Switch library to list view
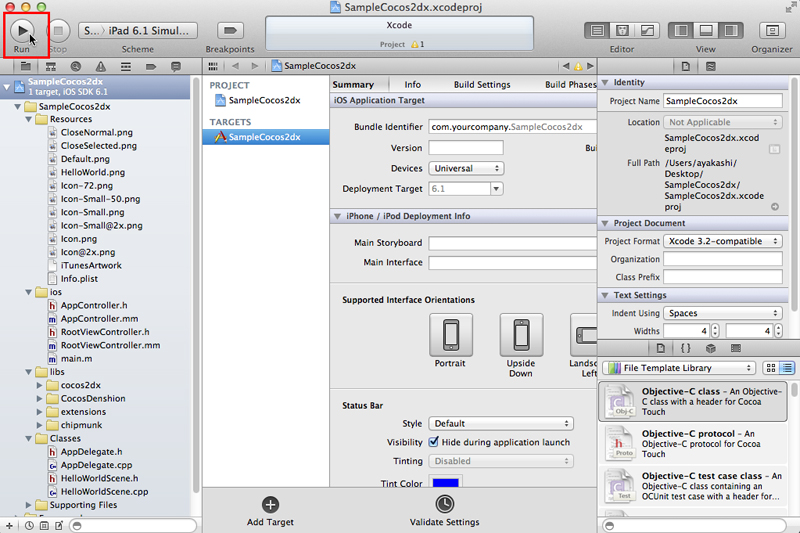Image resolution: width=800 pixels, height=533 pixels. [x=788, y=368]
